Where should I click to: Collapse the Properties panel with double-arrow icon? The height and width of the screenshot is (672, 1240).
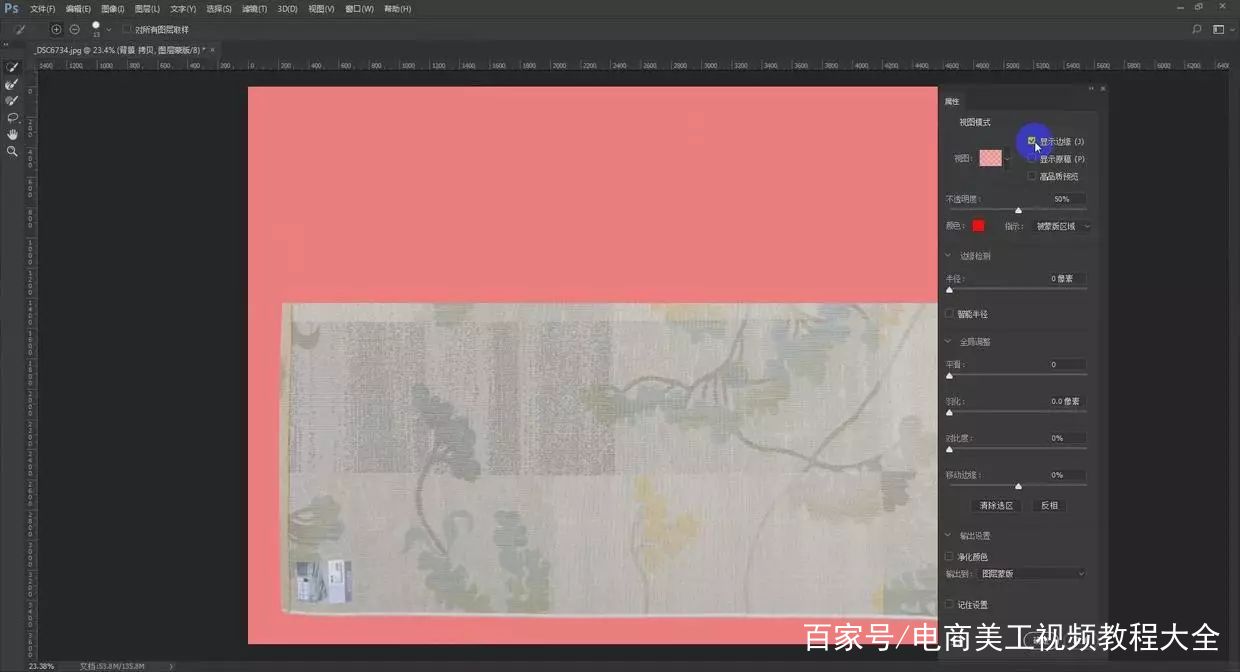(x=1091, y=88)
